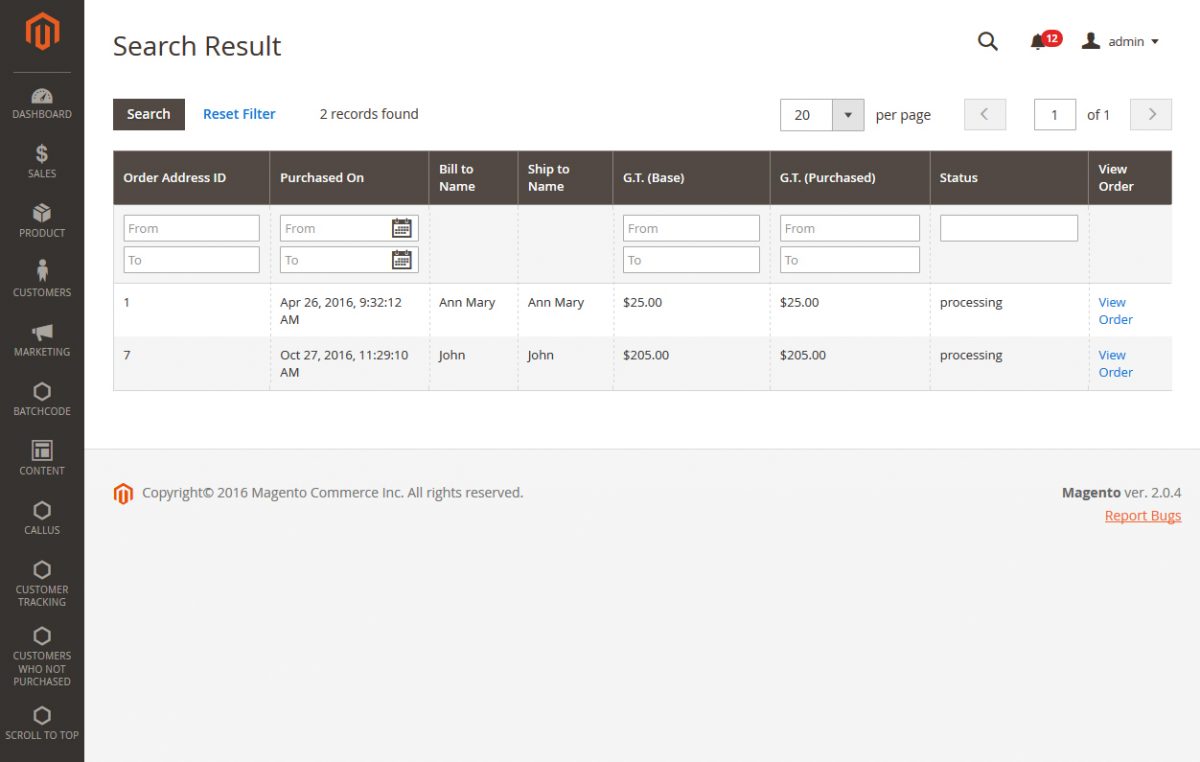The height and width of the screenshot is (762, 1200).
Task: Open the Purchased On To calendar picker
Action: click(x=402, y=259)
